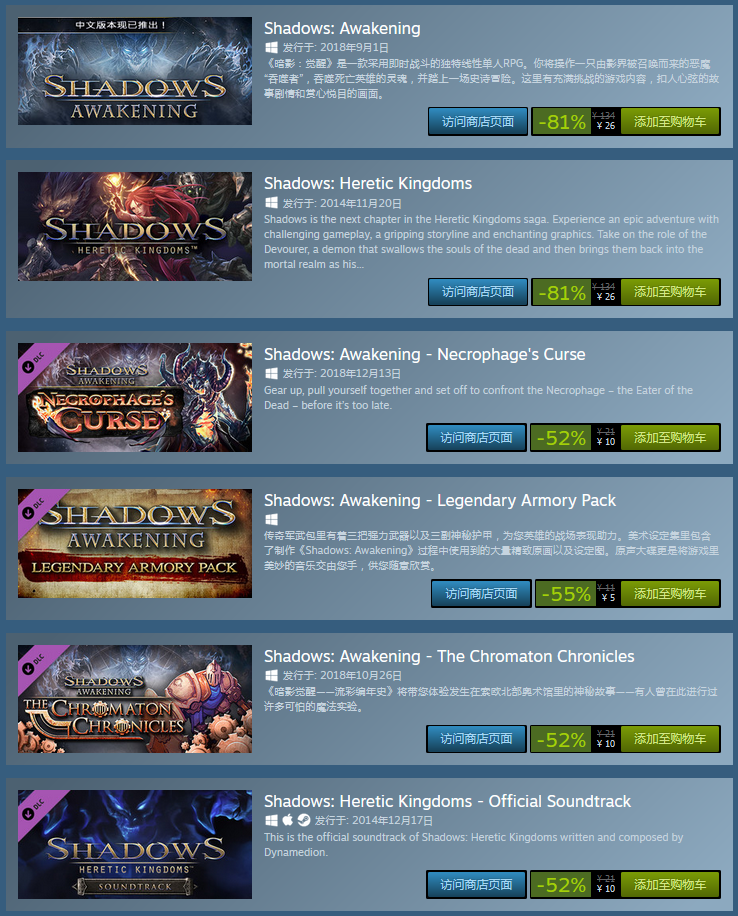The image size is (738, 916).
Task: Open Shadows: Heretic Kingdoms capsule image
Action: point(135,226)
